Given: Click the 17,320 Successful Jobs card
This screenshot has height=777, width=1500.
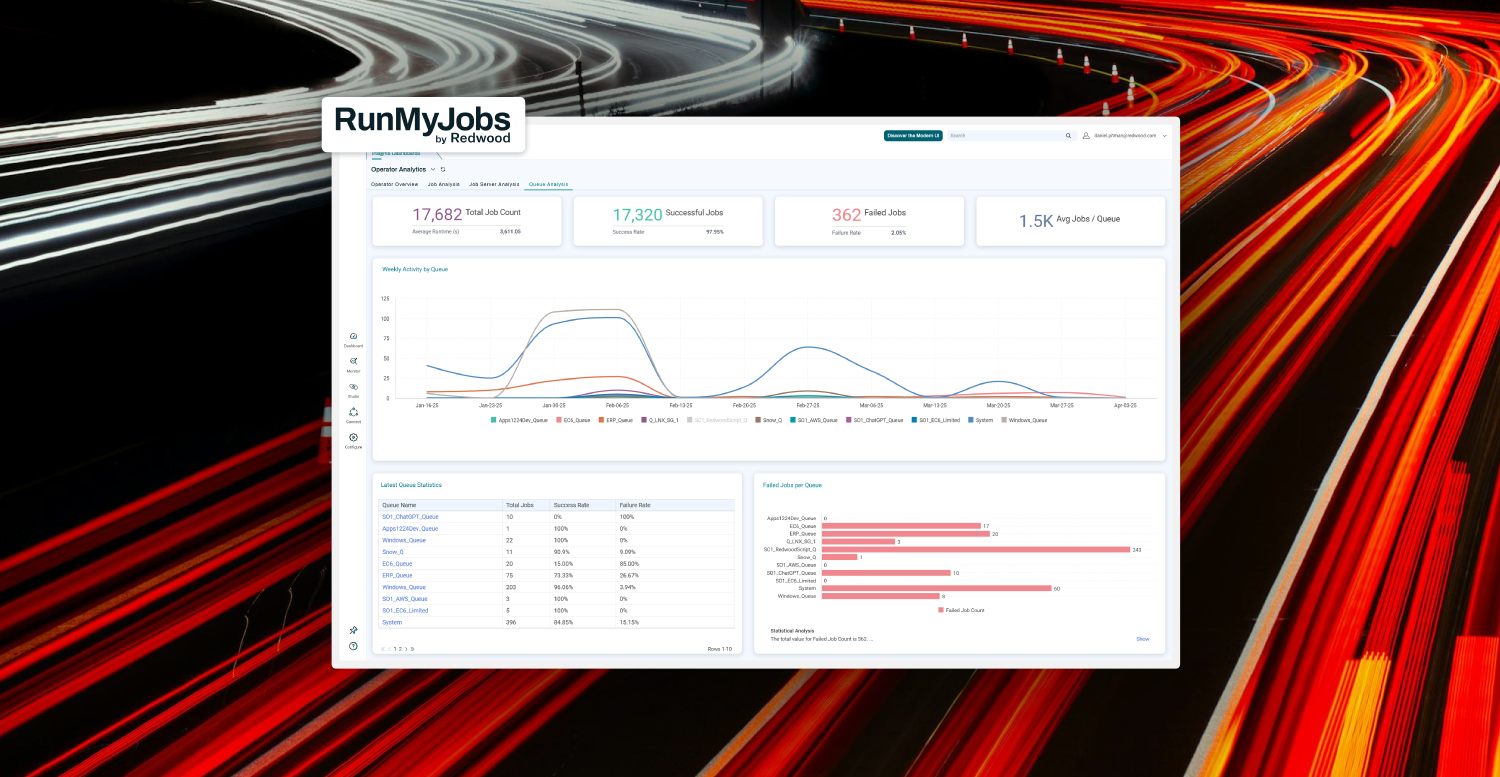Looking at the screenshot, I should coord(668,221).
